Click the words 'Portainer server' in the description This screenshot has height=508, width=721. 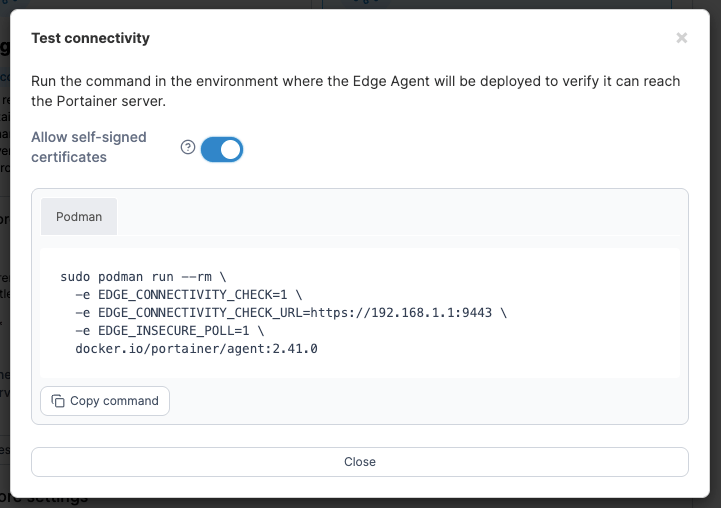click(109, 101)
